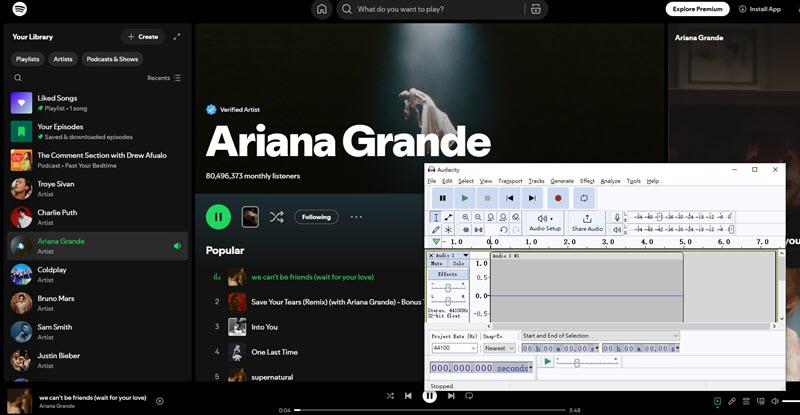This screenshot has width=800, height=415.
Task: Select the Audacity Draw (pencil) tool
Action: click(436, 230)
